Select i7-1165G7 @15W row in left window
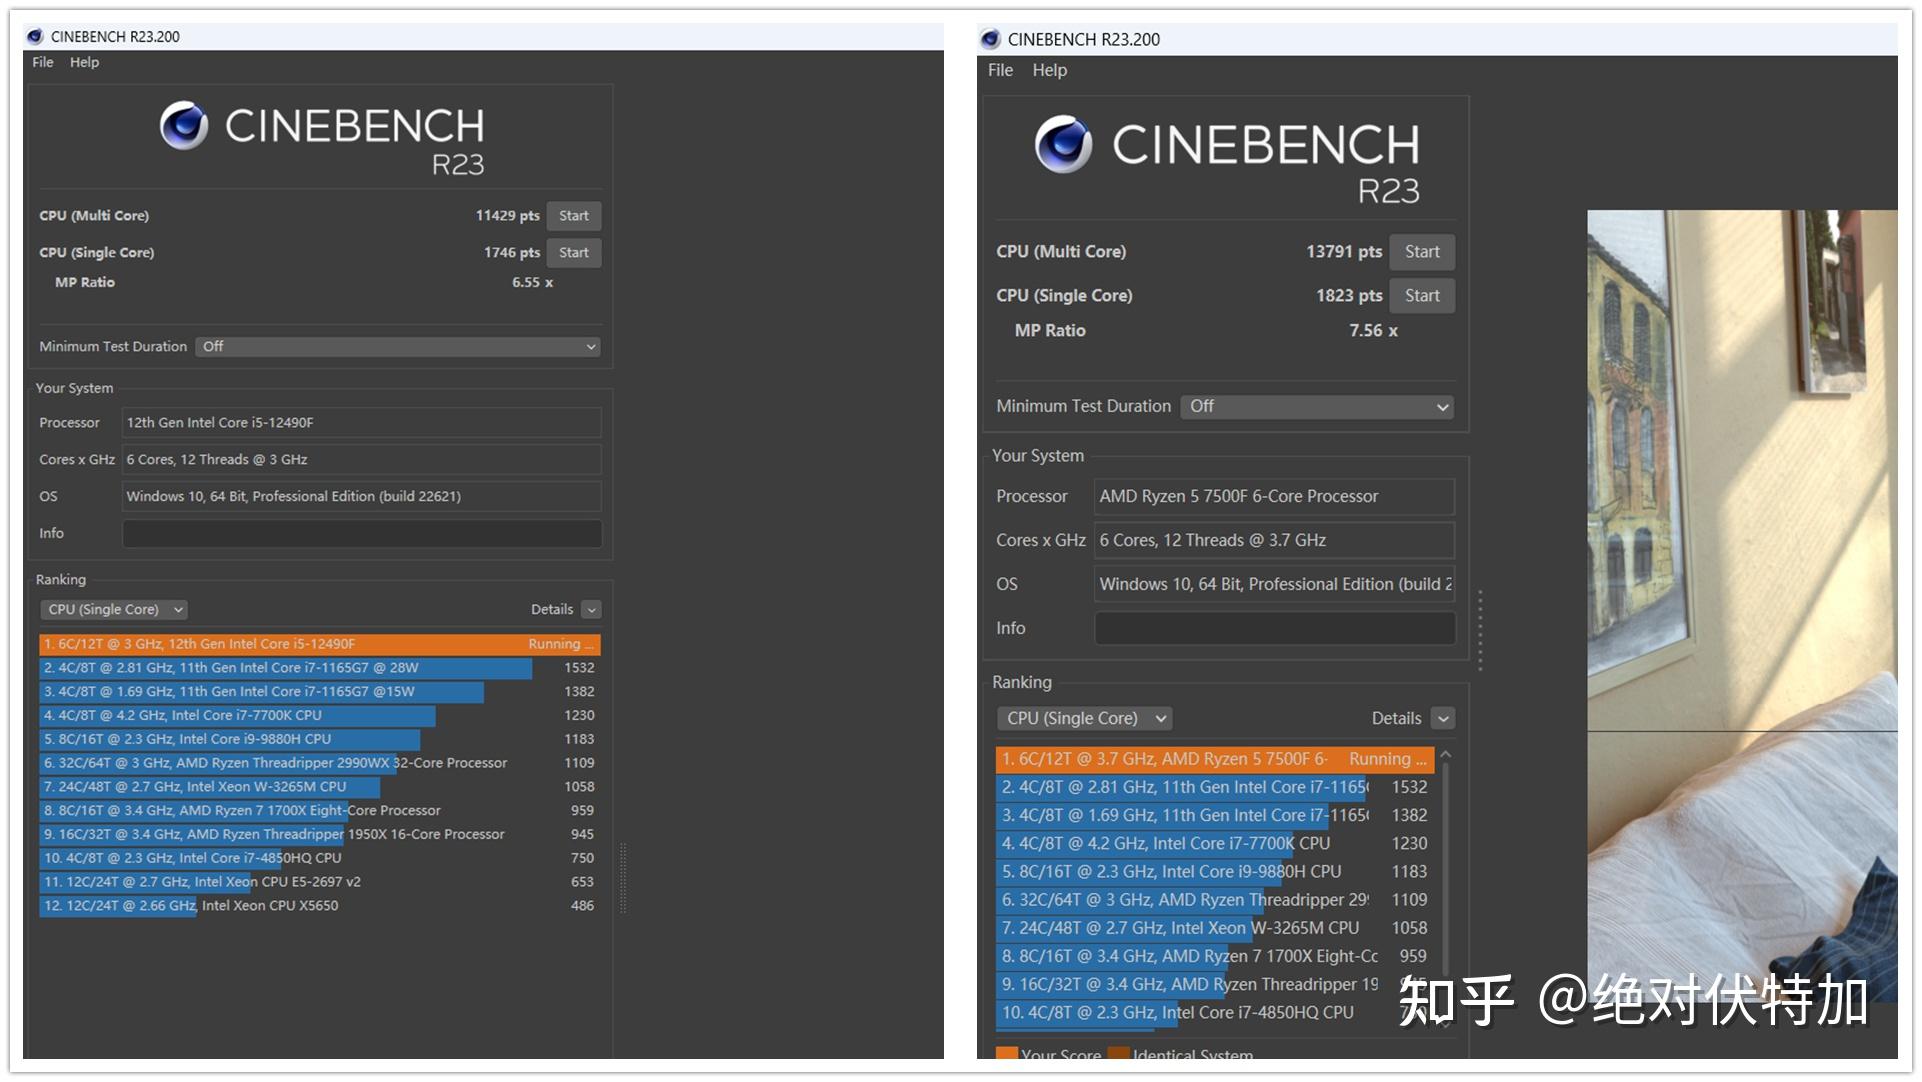1922x1082 pixels. pos(320,692)
